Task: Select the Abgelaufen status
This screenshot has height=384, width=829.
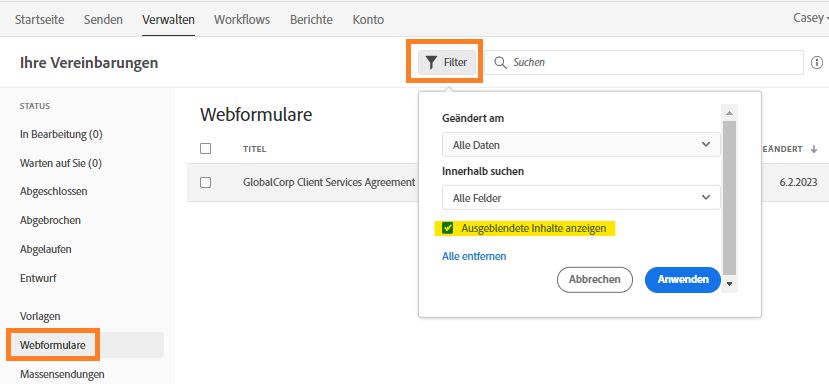Action: (45, 249)
